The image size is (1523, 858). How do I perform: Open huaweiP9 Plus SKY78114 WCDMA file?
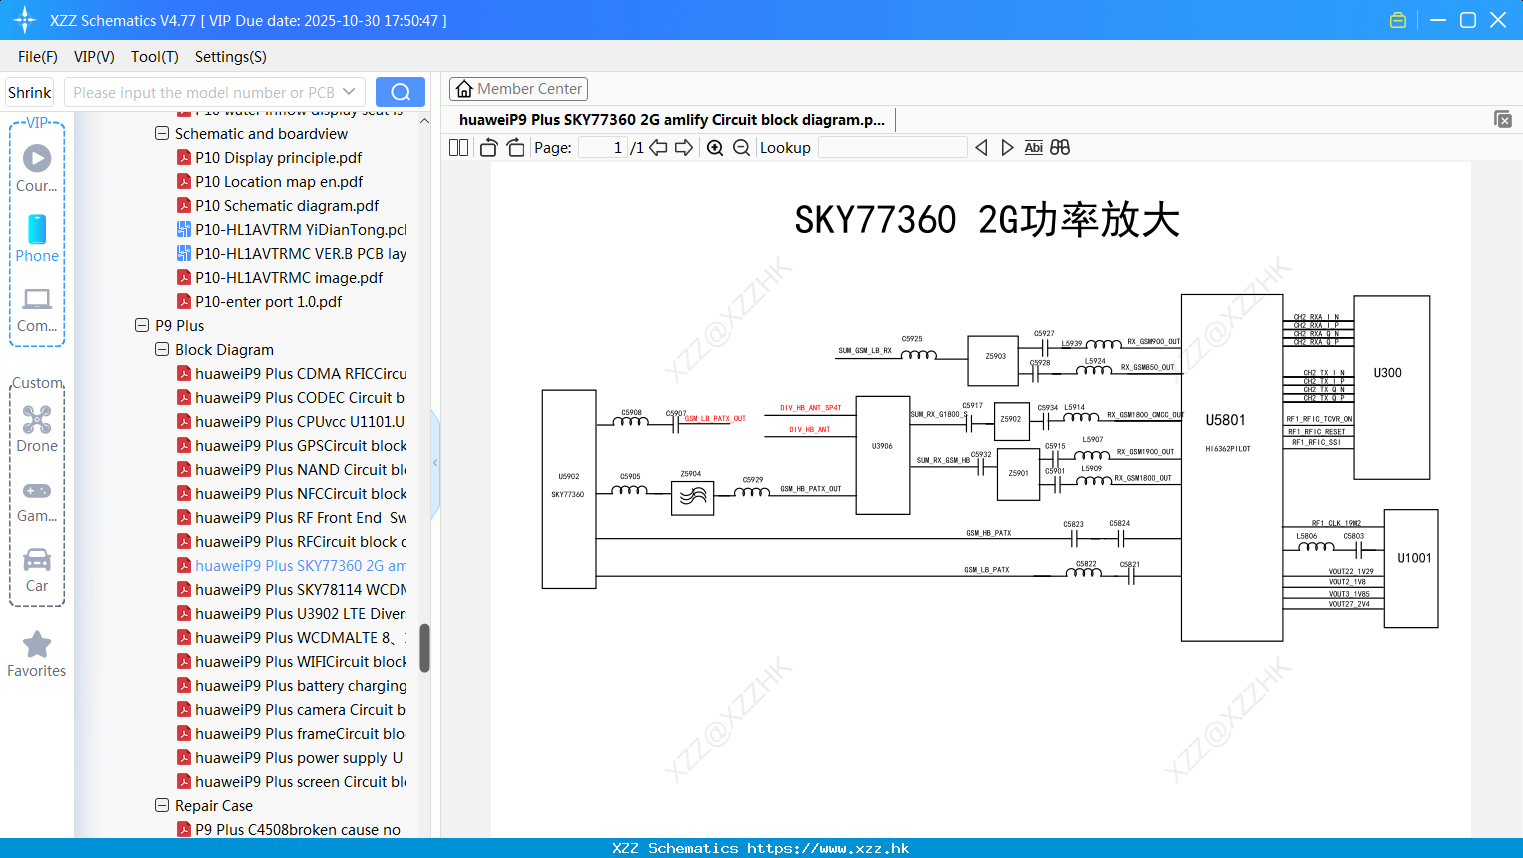pos(291,589)
